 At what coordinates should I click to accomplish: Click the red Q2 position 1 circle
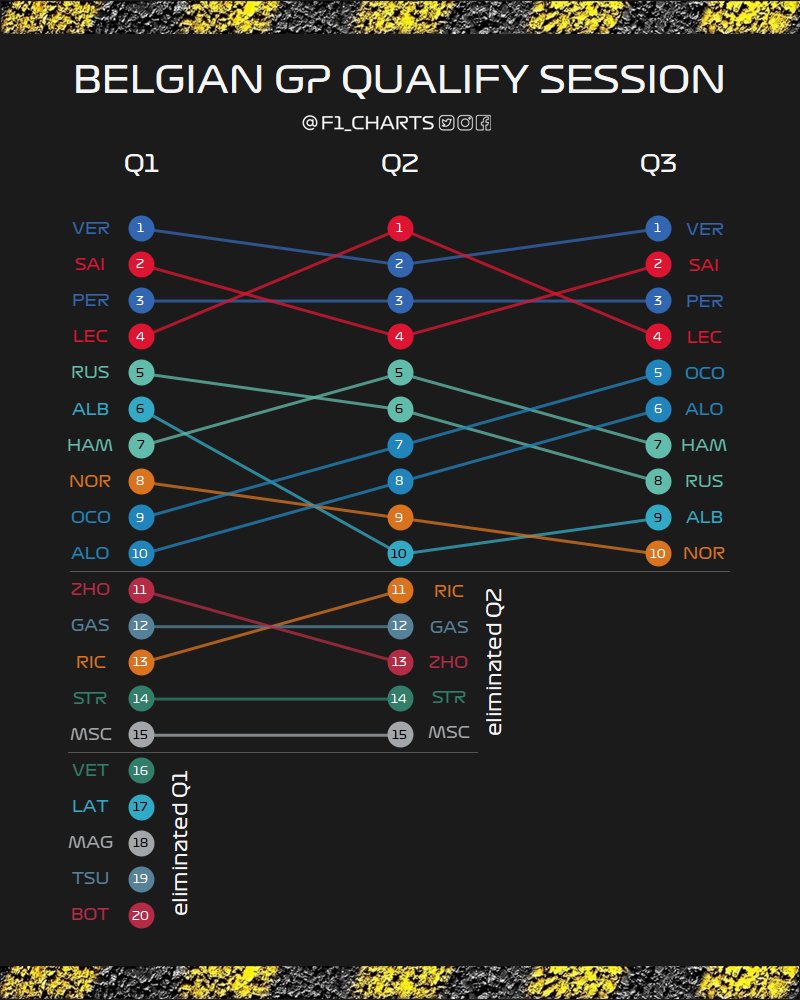pos(400,228)
